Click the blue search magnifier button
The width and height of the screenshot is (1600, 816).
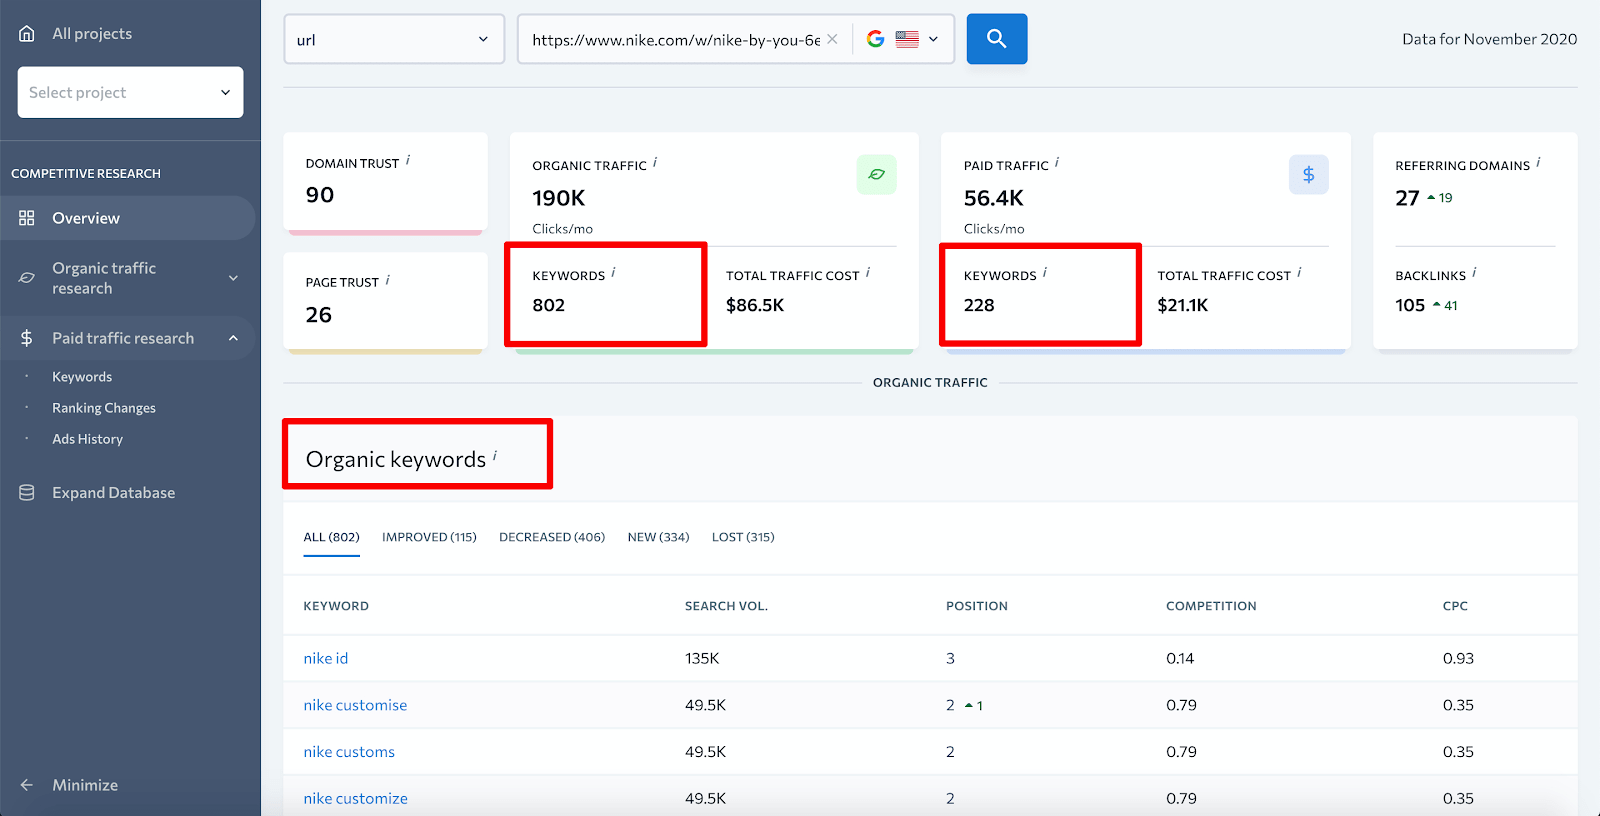point(997,39)
